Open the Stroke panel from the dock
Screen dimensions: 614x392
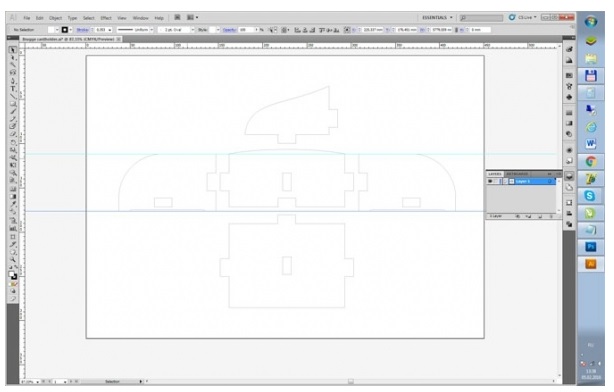[569, 113]
